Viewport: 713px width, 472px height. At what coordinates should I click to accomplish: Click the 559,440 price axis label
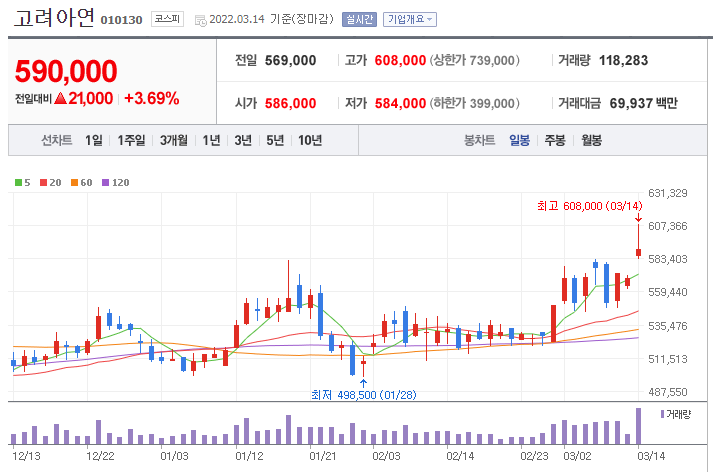click(668, 292)
